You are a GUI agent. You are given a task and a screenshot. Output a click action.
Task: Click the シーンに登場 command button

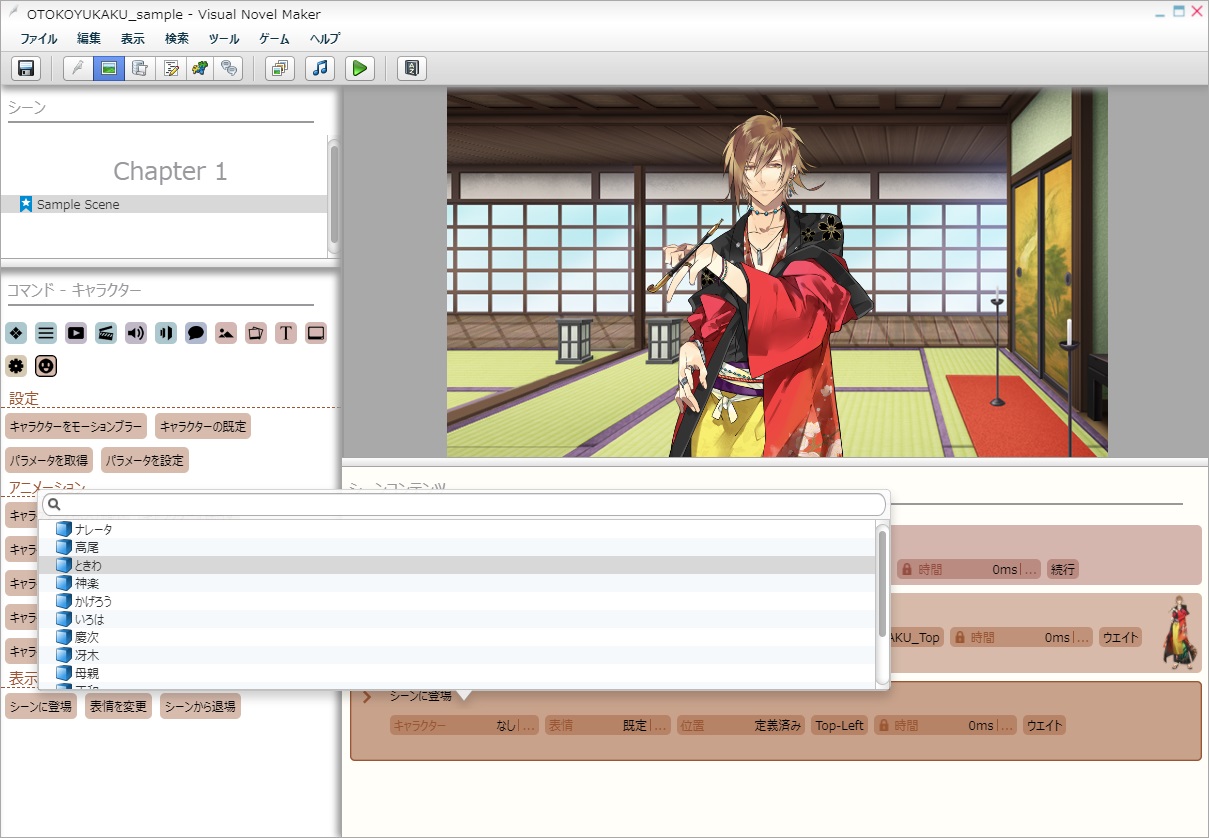click(x=40, y=706)
